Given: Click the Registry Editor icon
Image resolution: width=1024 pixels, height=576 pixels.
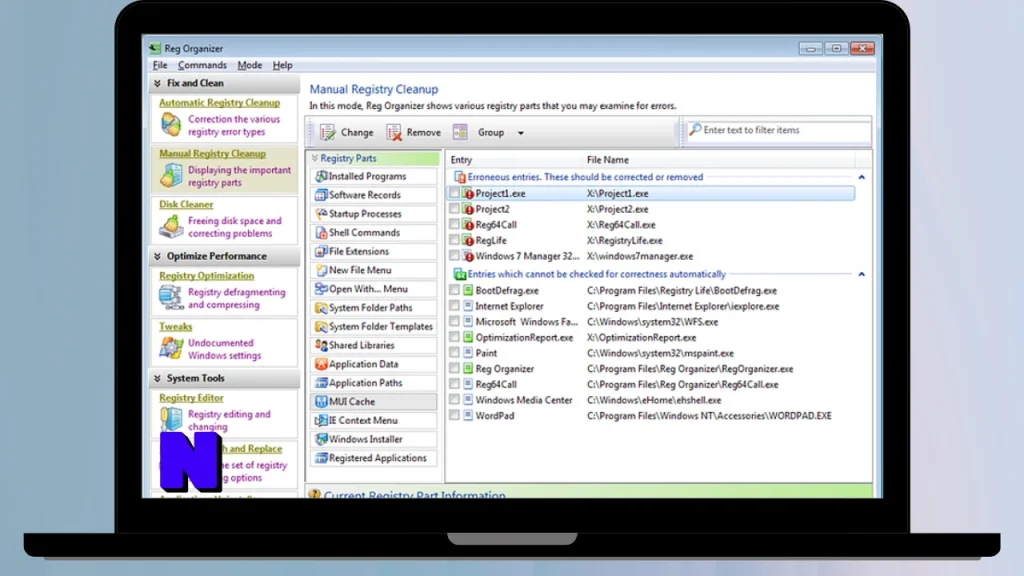Looking at the screenshot, I should (171, 419).
